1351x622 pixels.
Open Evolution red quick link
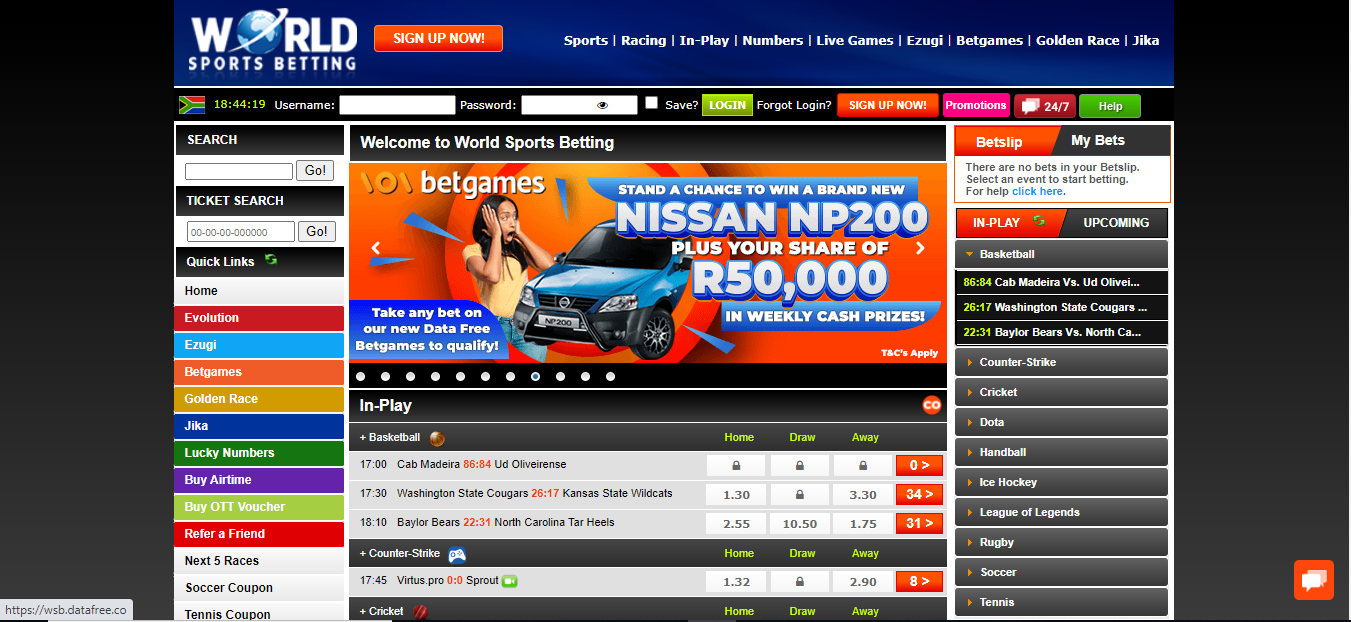coord(260,318)
